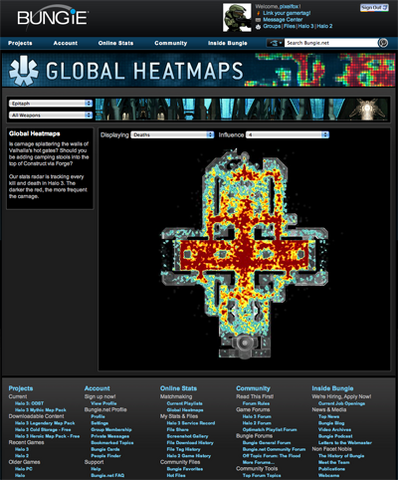Open the Epitaph map selection dropdown
Screen dimensions: 398x480
(x=51, y=103)
